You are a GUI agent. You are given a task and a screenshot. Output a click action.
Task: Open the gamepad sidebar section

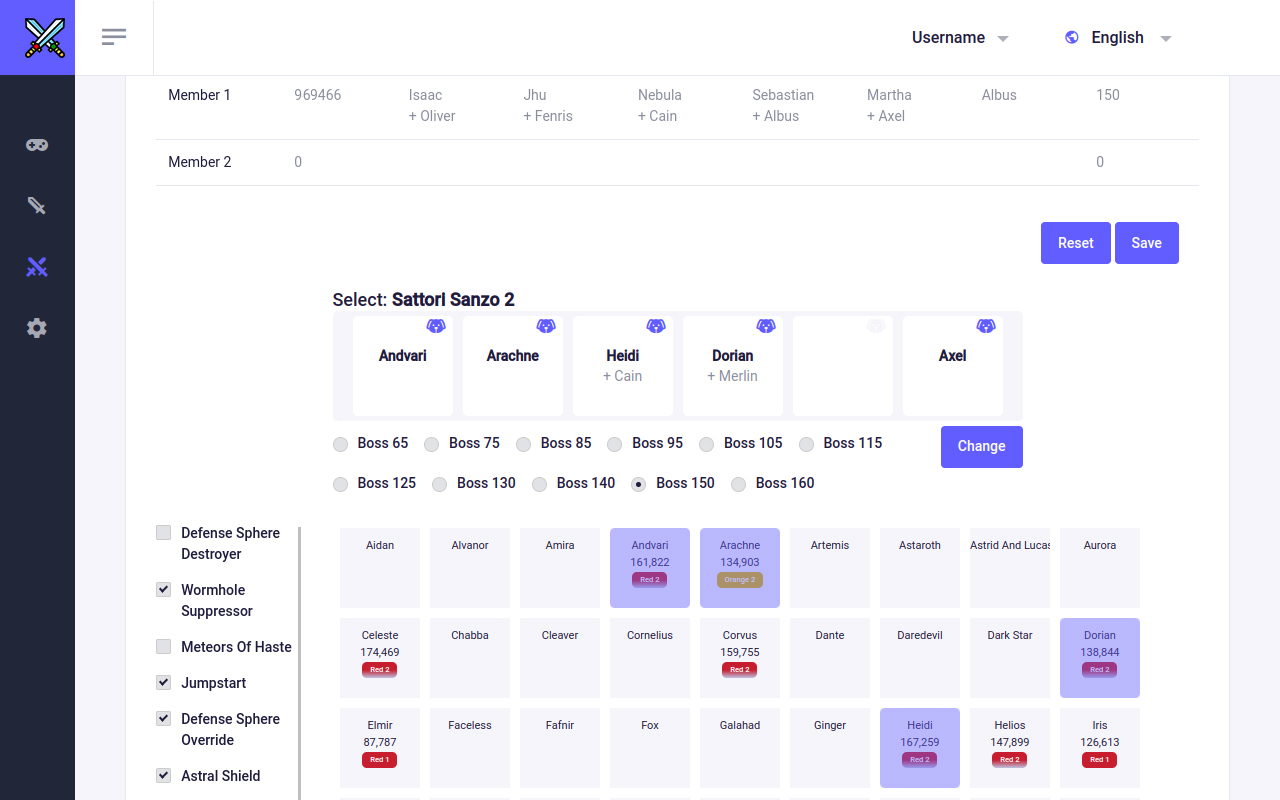[x=37, y=145]
